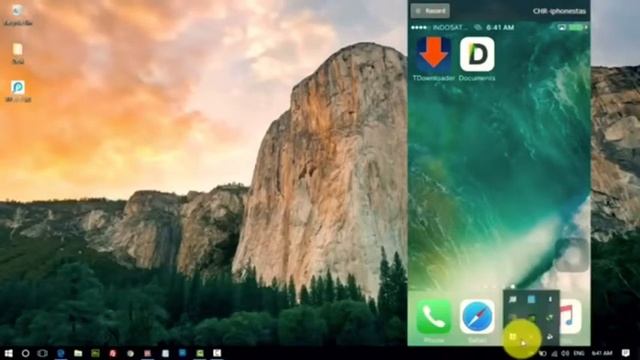Launch Microsoft Edge from the taskbar
640x360 pixels.
(x=60, y=353)
